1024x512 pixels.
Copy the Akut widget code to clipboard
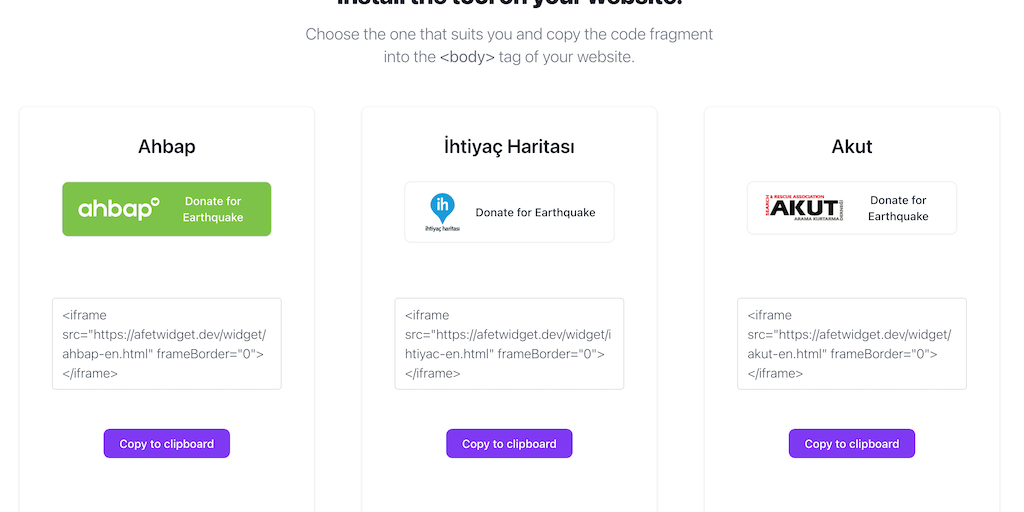point(851,444)
